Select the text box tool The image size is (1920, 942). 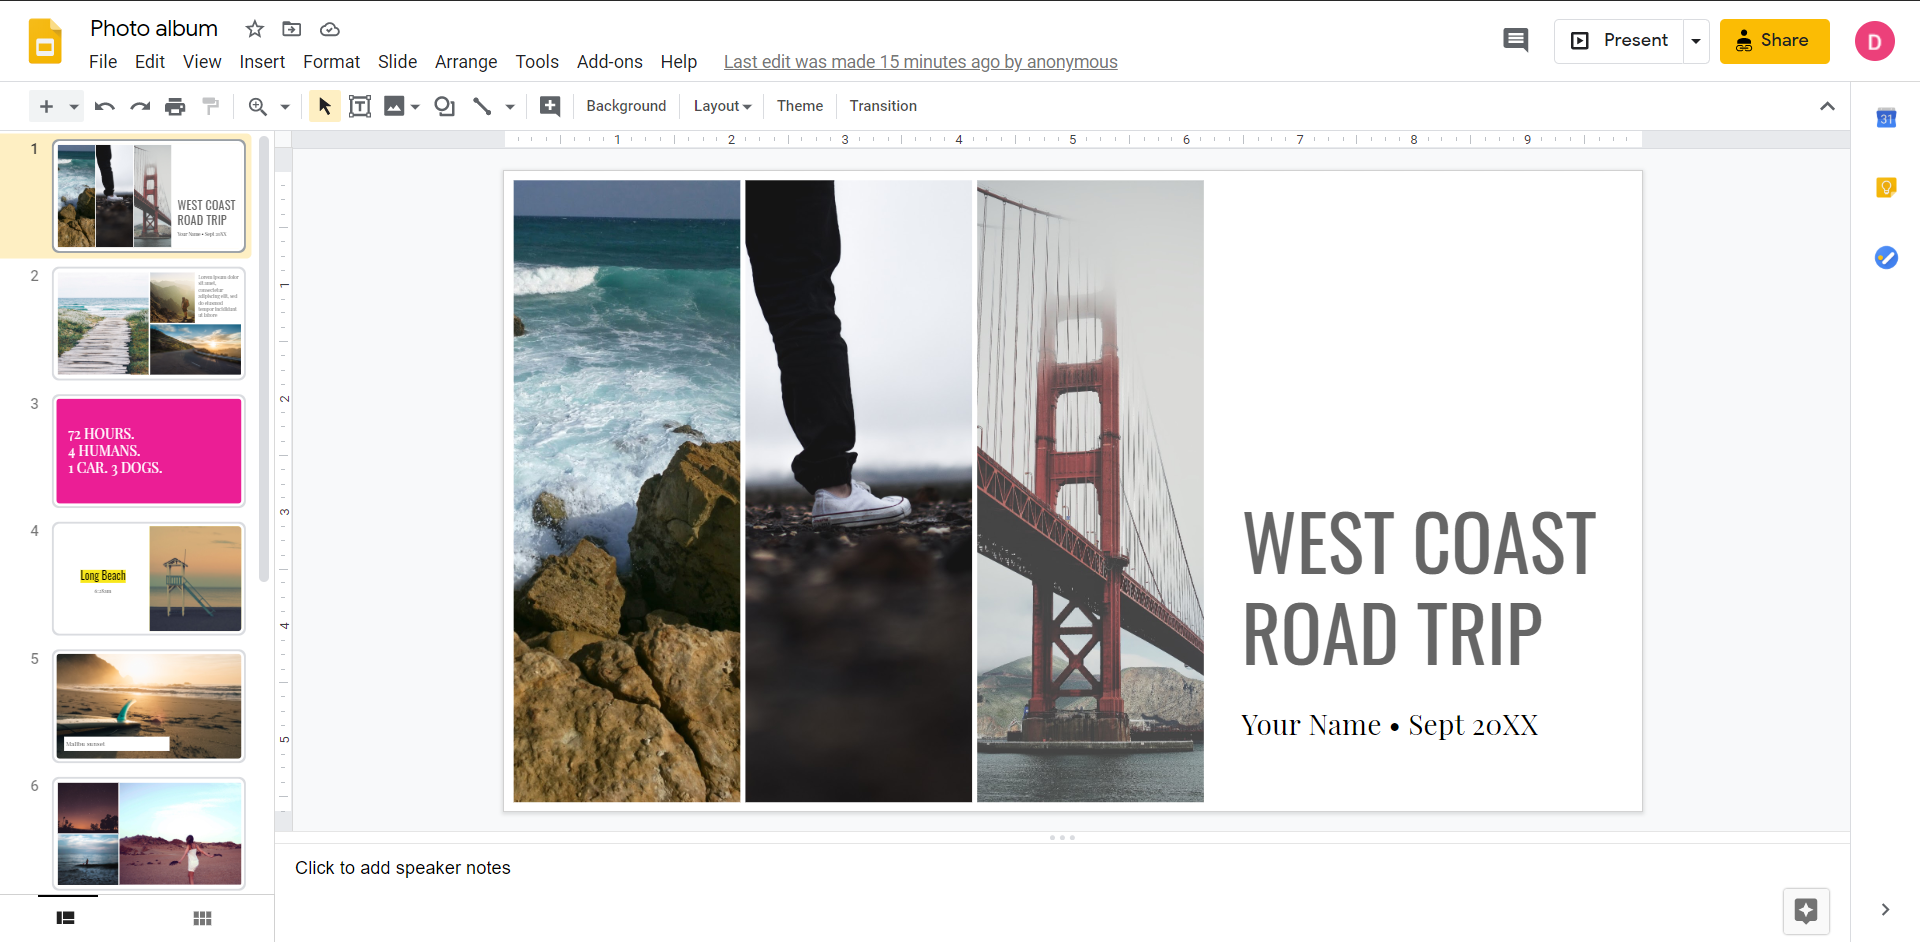click(360, 106)
